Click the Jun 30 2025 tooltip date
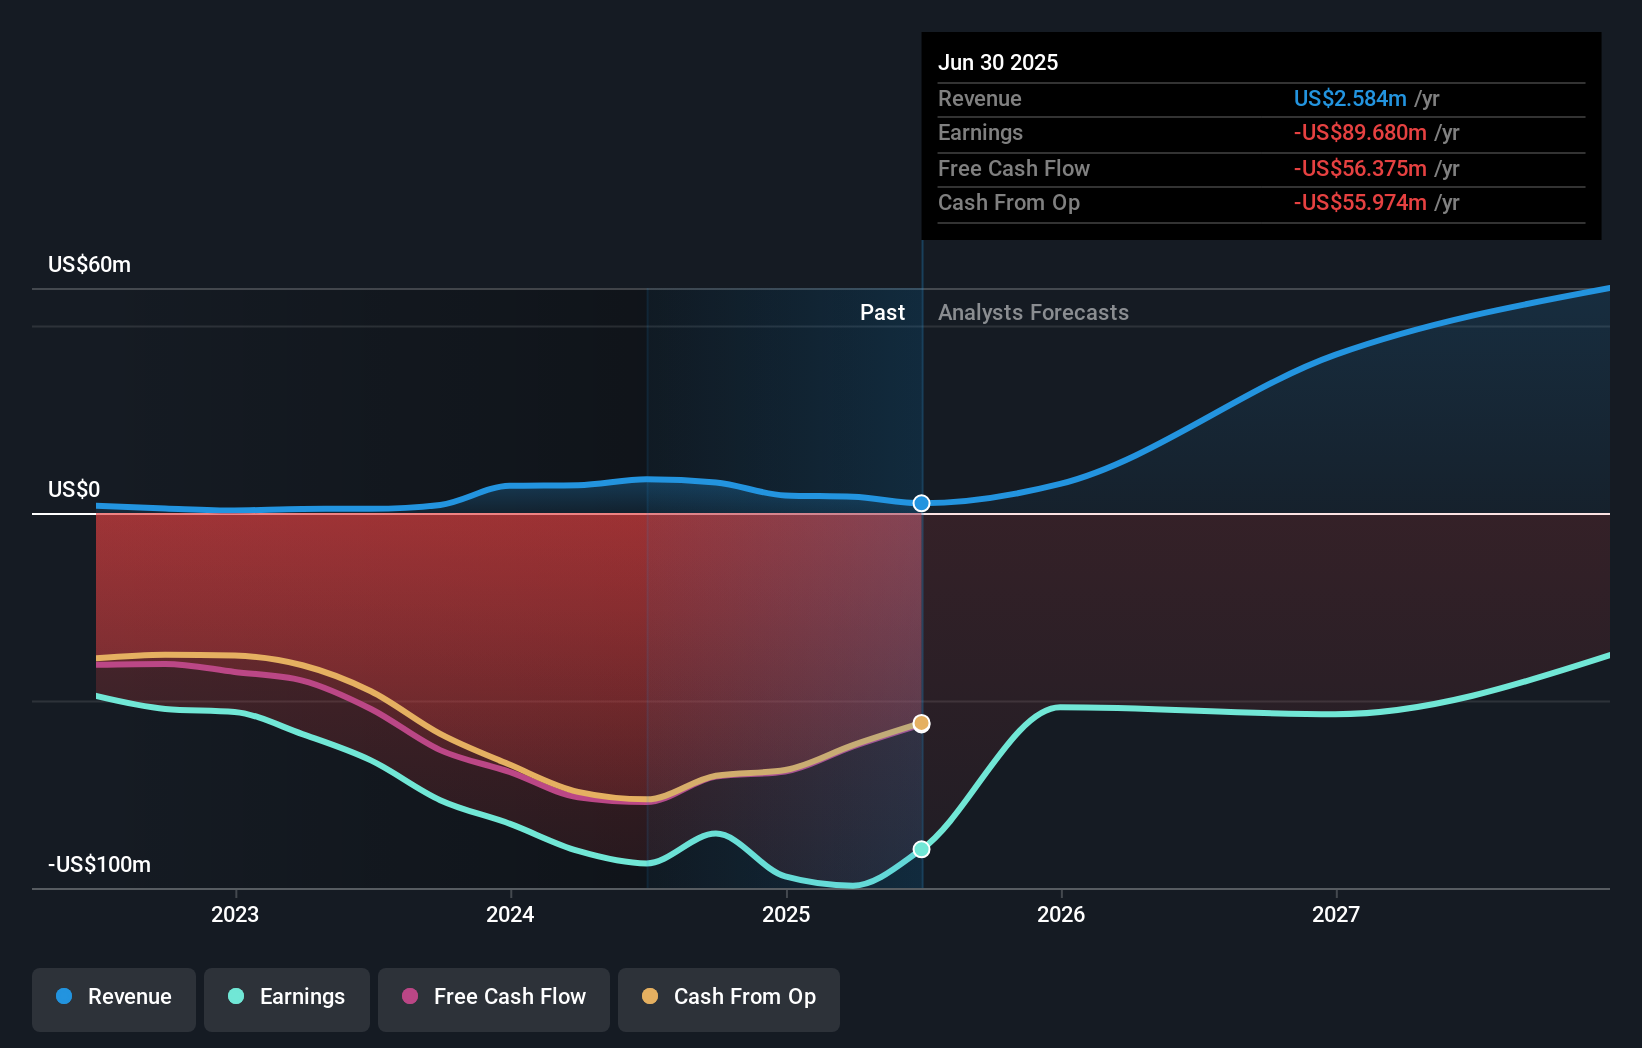The image size is (1642, 1048). tap(998, 62)
